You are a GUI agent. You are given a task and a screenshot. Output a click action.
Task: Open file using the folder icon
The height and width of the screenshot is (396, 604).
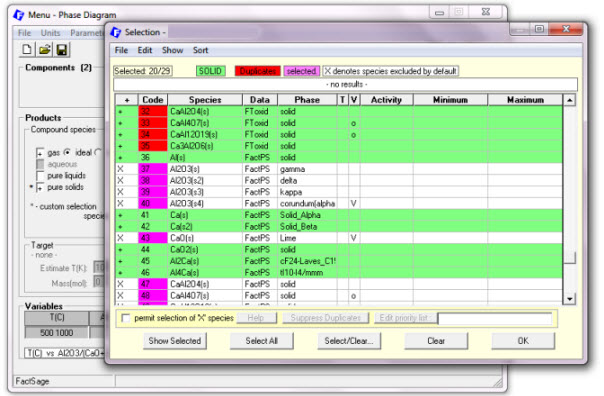point(45,50)
